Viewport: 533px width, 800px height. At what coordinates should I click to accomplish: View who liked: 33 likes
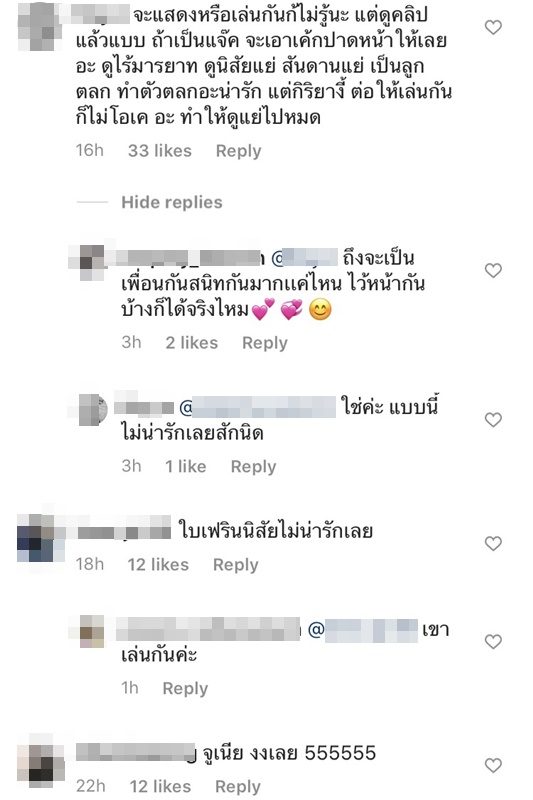[160, 151]
